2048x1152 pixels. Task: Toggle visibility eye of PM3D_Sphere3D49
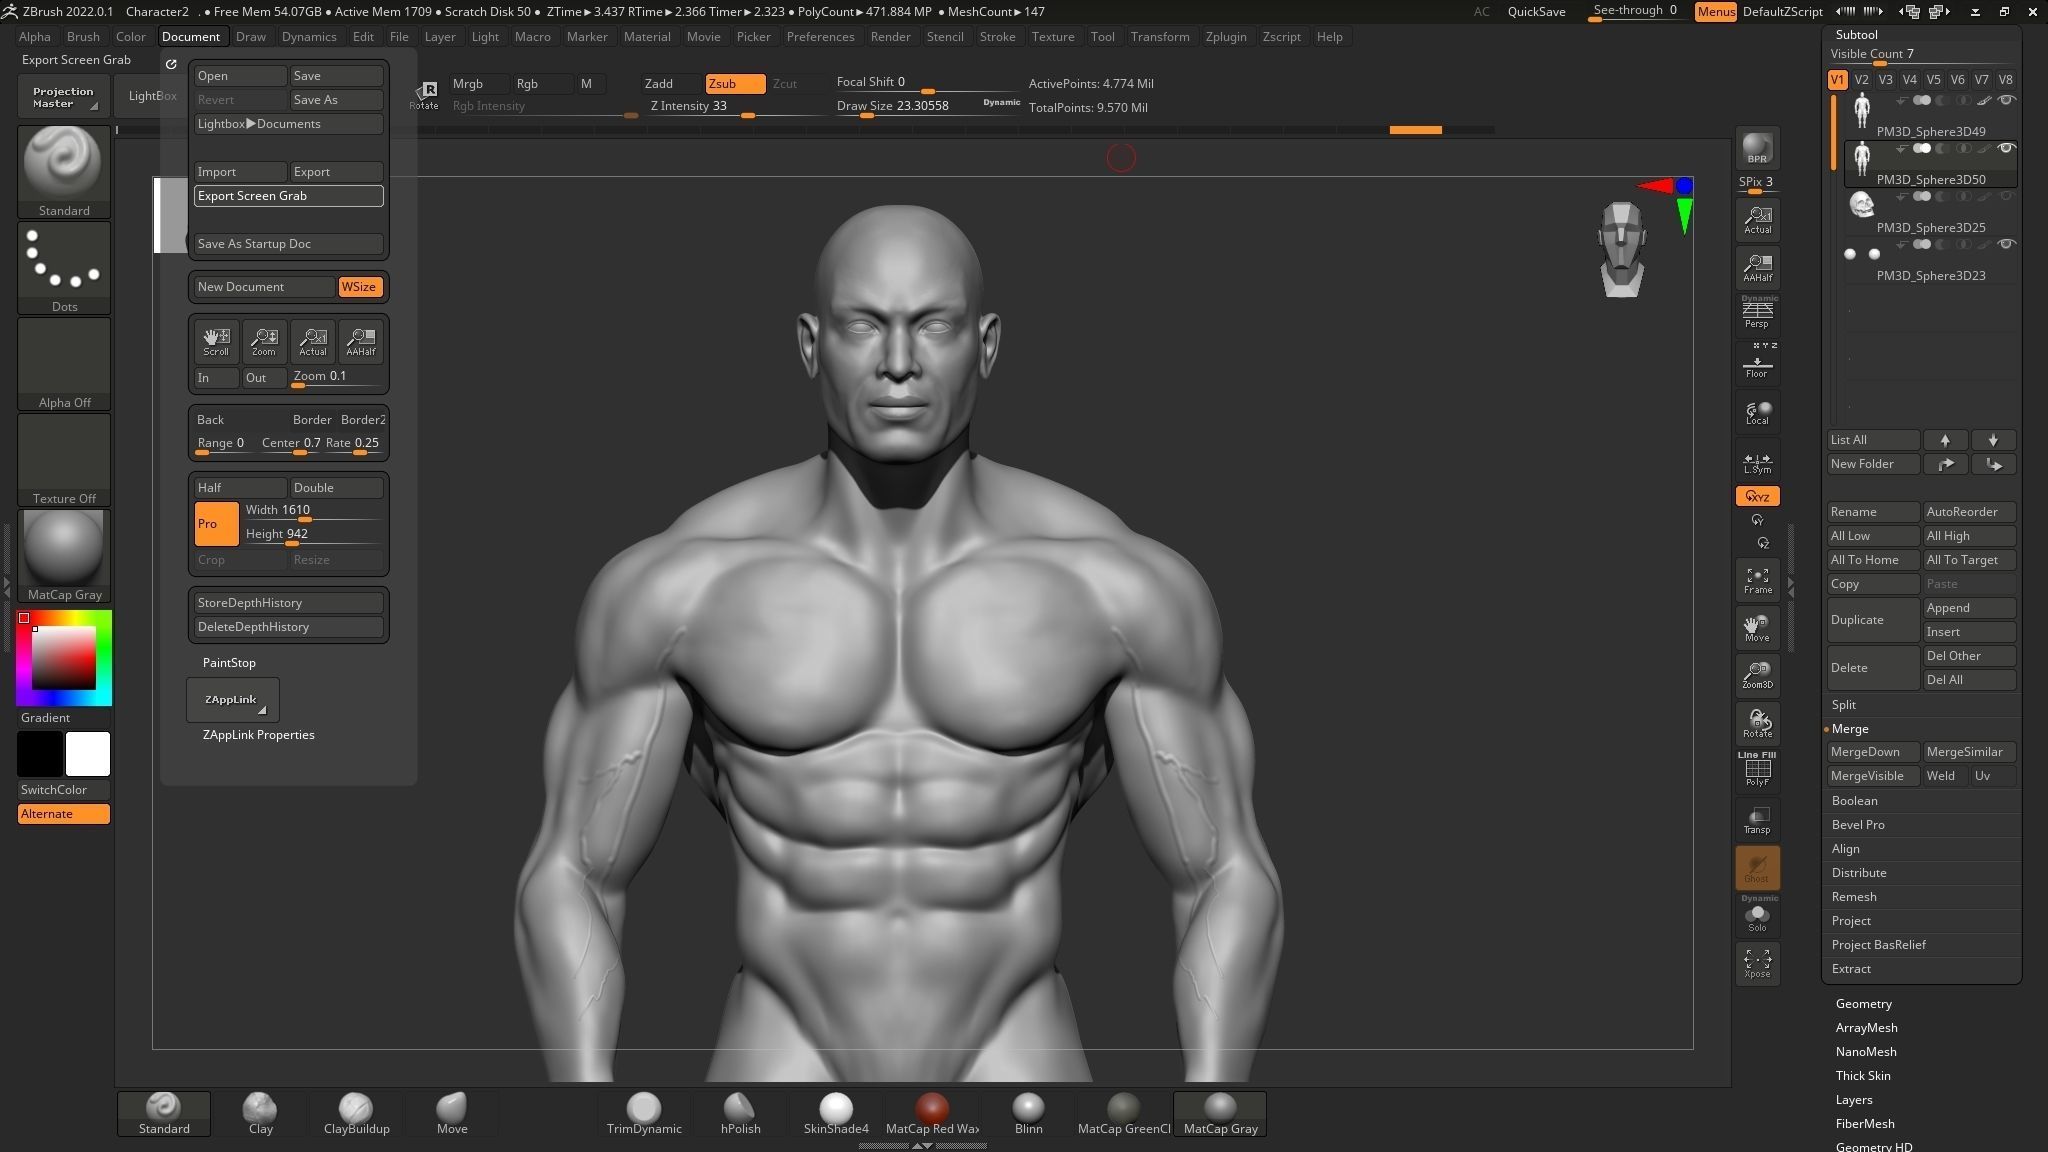point(2006,100)
